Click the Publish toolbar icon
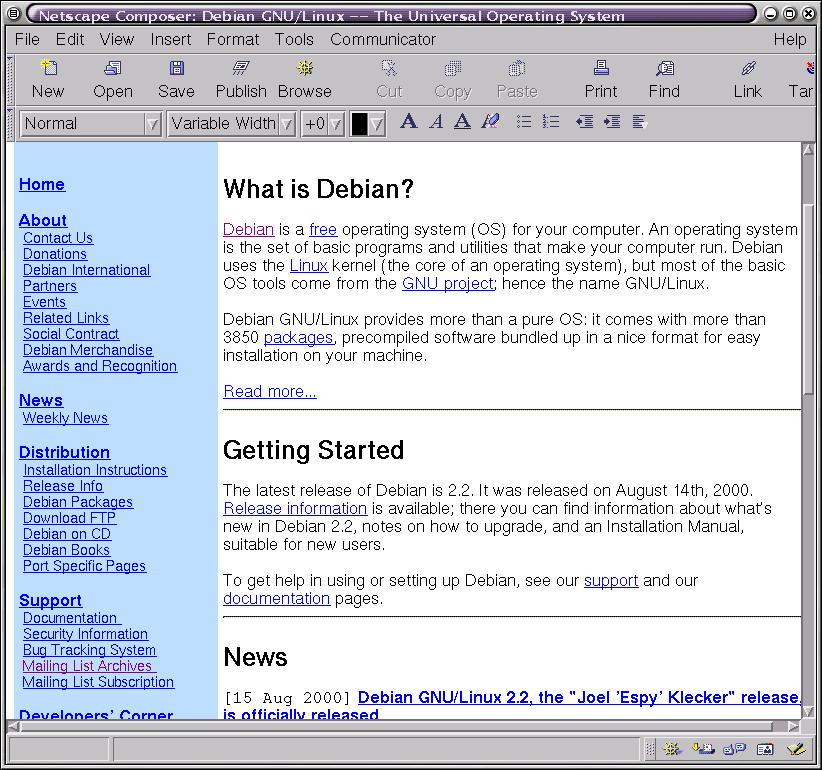Screen dimensions: 822x770 click(x=241, y=68)
